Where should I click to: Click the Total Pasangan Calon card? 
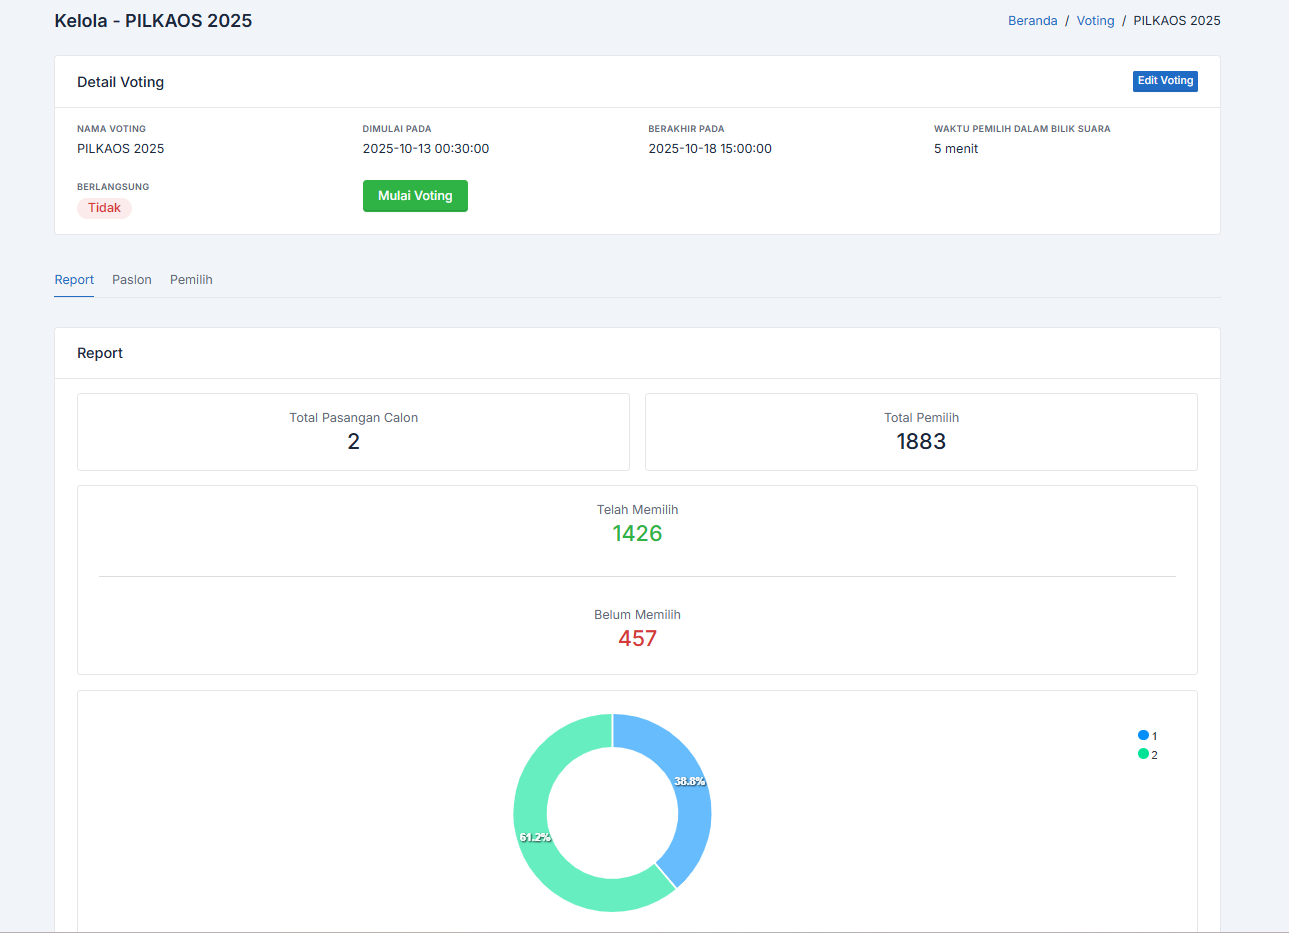pos(353,432)
